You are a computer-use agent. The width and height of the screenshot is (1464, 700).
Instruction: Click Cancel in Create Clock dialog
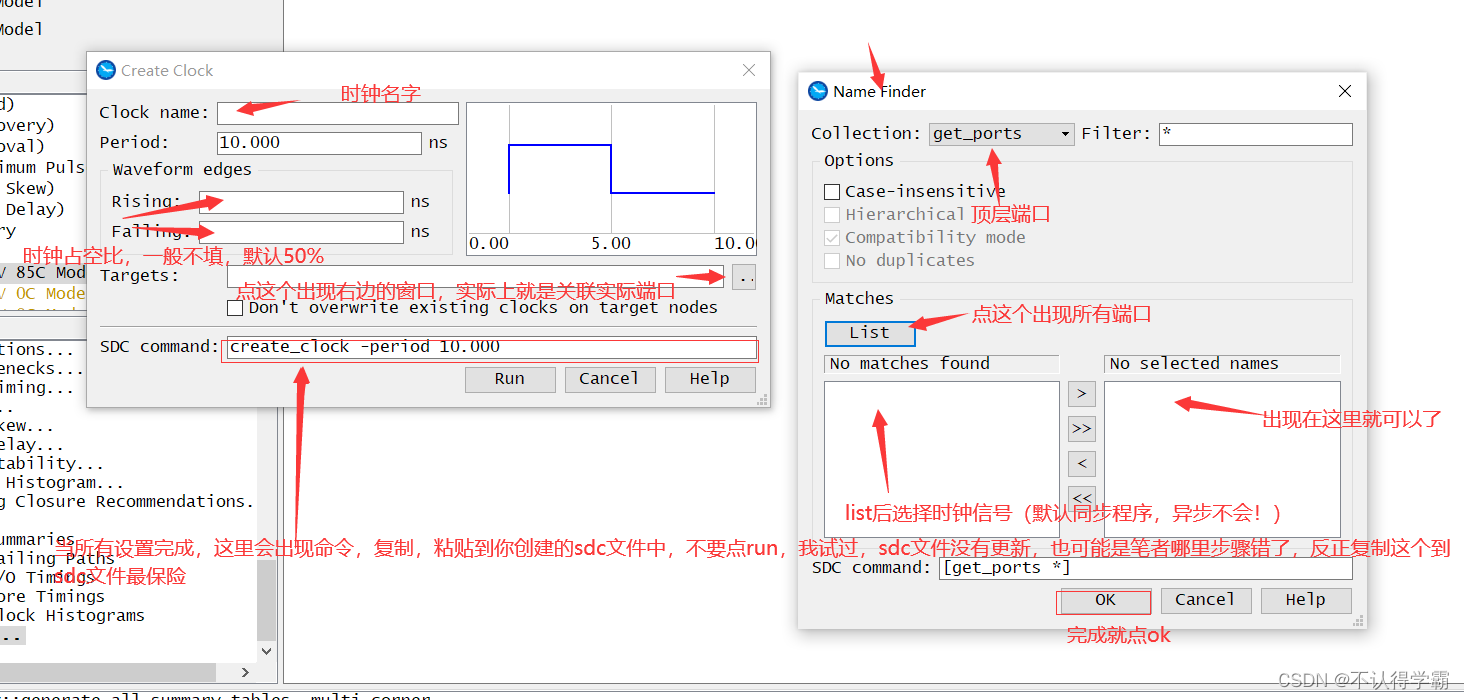[x=609, y=379]
